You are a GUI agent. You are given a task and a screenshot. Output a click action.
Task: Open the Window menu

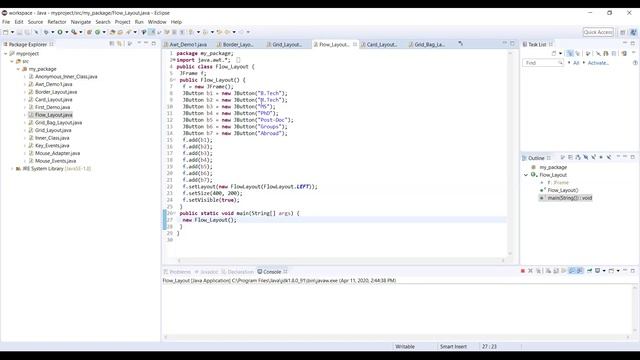[x=157, y=22]
